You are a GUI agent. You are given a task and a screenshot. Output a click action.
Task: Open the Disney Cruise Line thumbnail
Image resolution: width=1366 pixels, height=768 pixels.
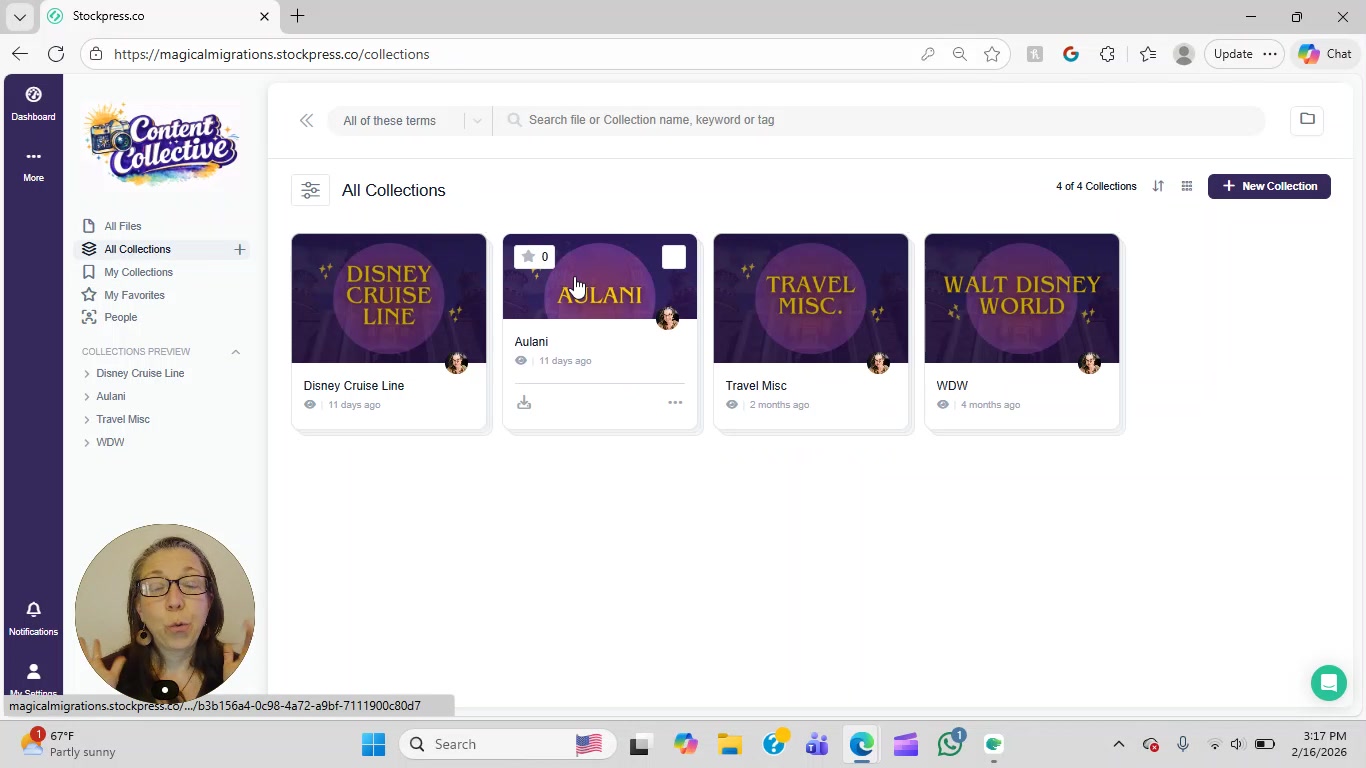pyautogui.click(x=389, y=298)
